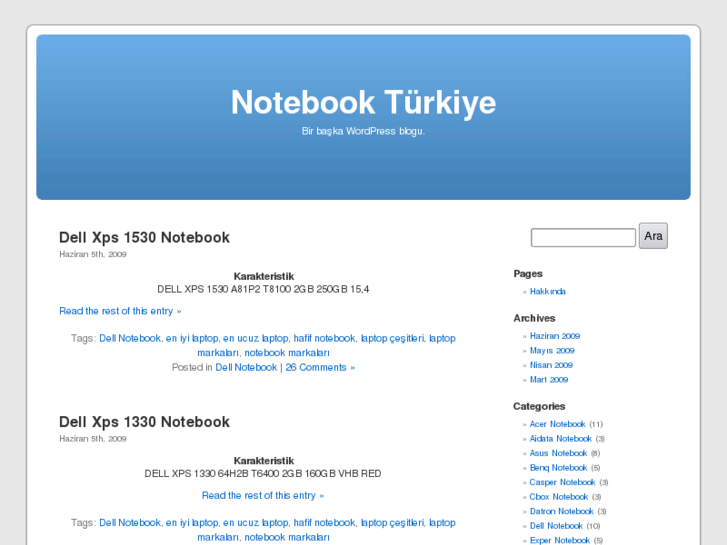Open Dell Notebook category in Posted in line
Viewport: 727px width, 545px height.
pyautogui.click(x=246, y=367)
